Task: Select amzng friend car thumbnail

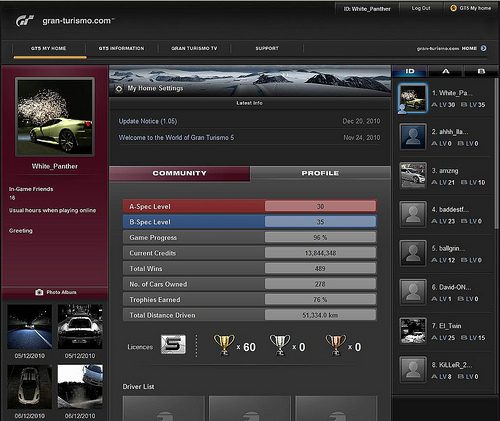Action: tap(413, 176)
